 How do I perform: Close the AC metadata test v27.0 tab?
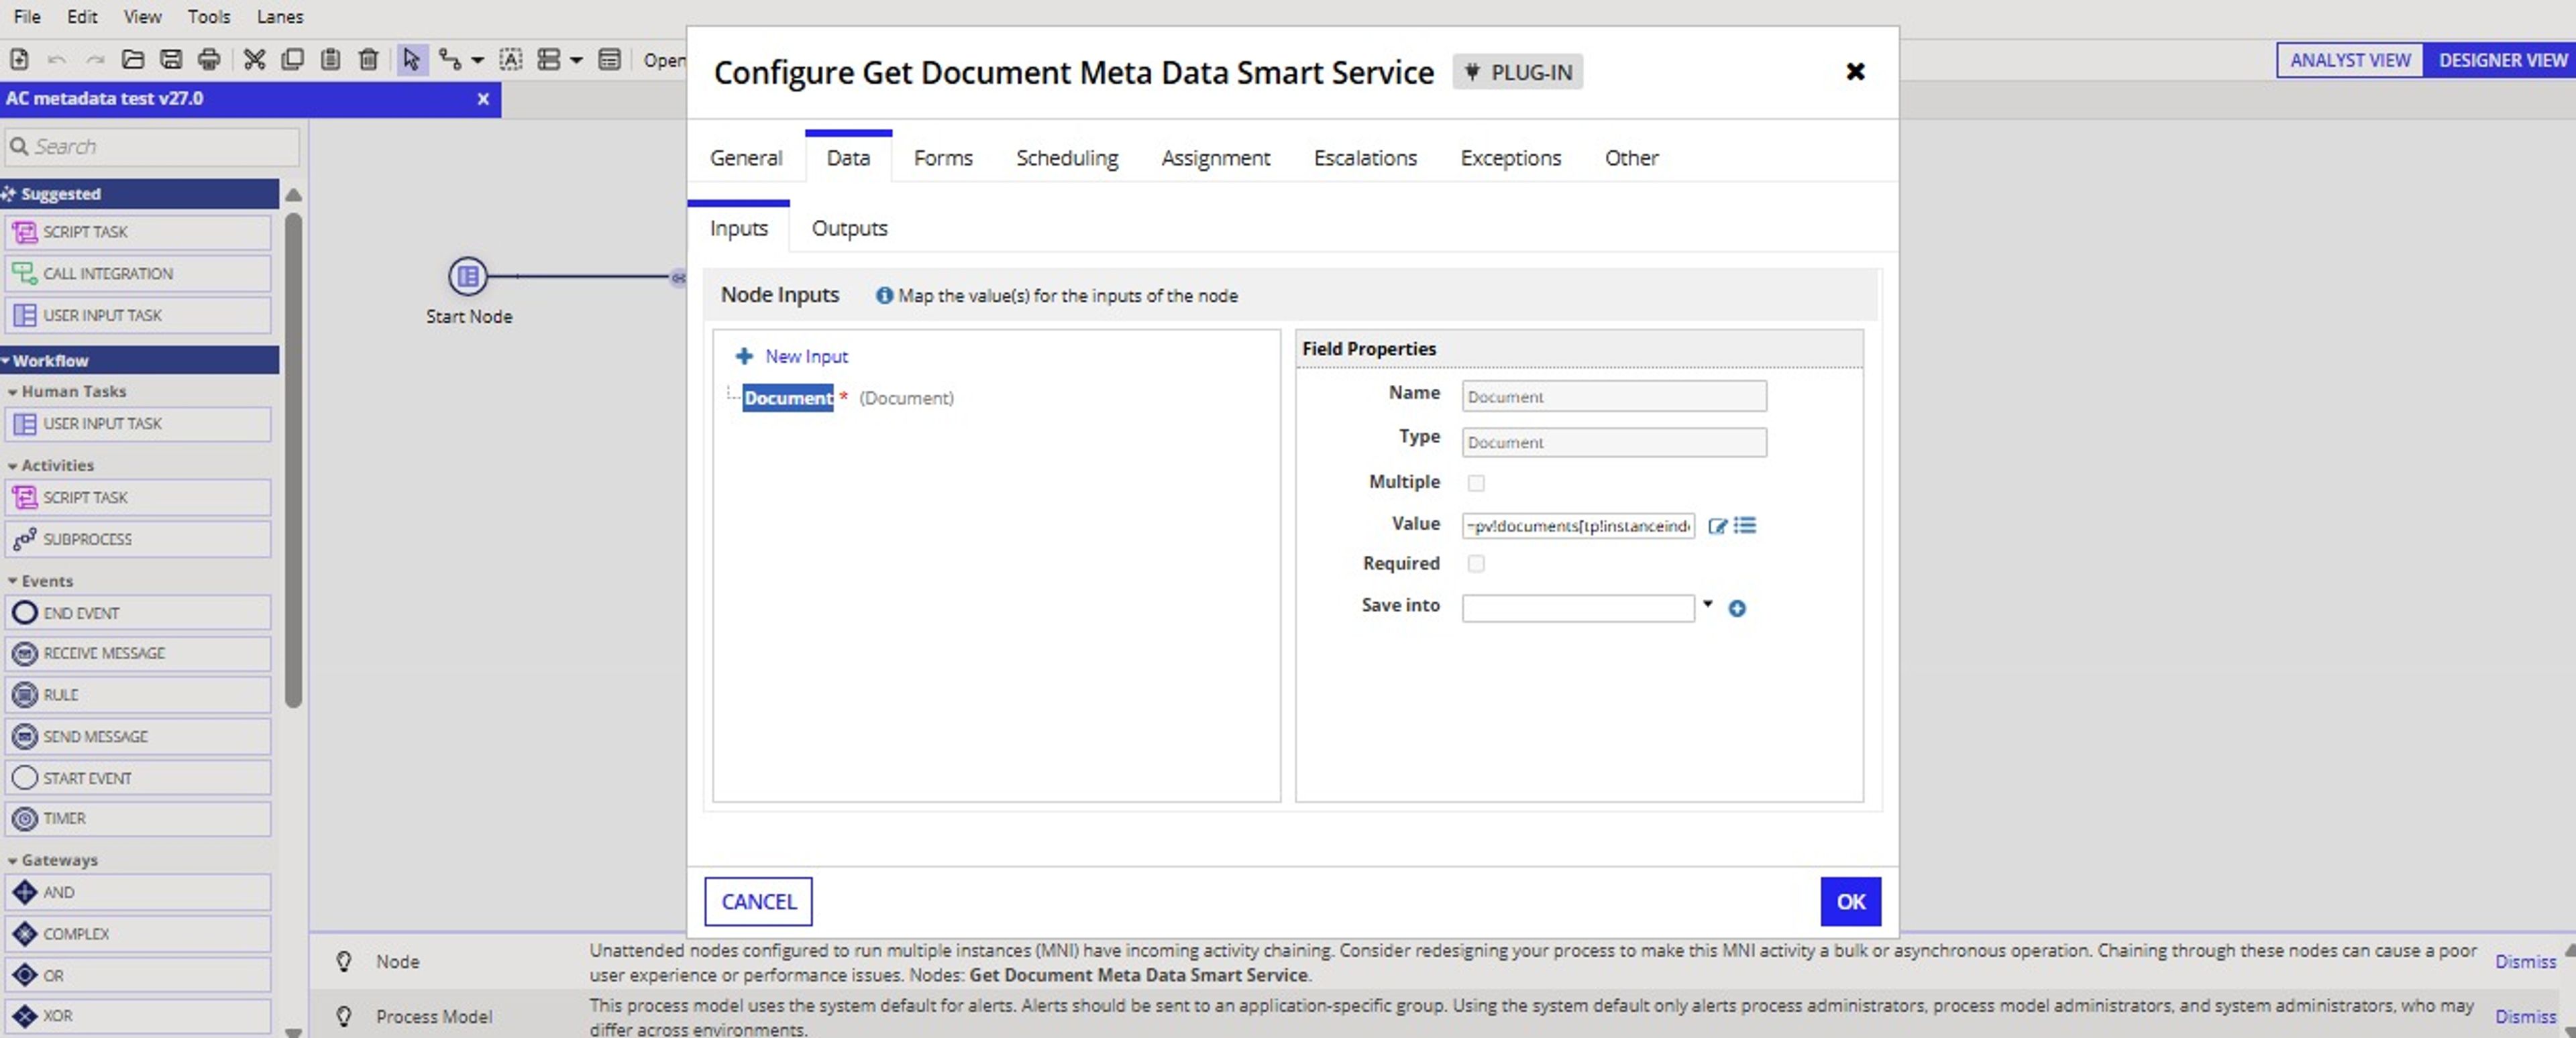coord(483,99)
